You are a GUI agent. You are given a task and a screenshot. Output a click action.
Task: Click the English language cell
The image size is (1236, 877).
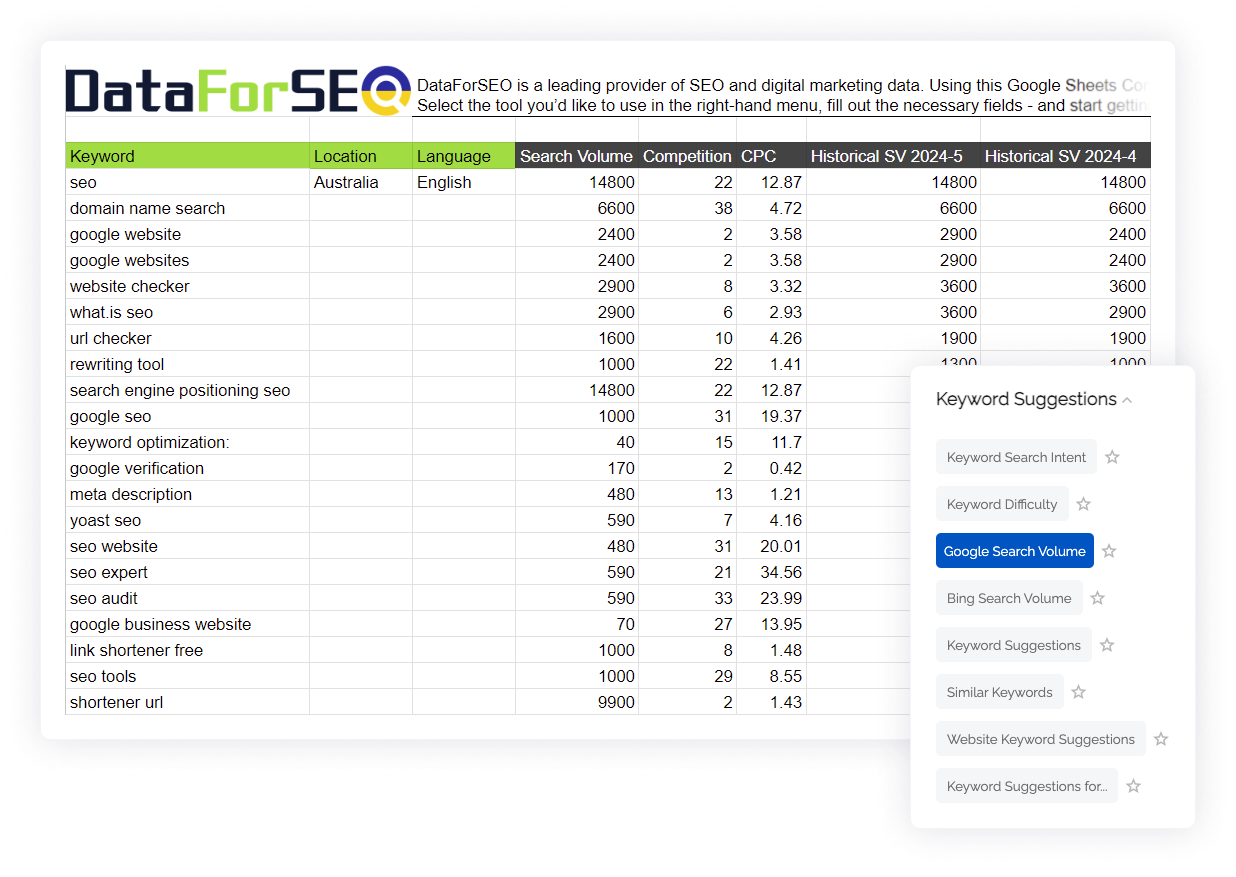point(464,182)
